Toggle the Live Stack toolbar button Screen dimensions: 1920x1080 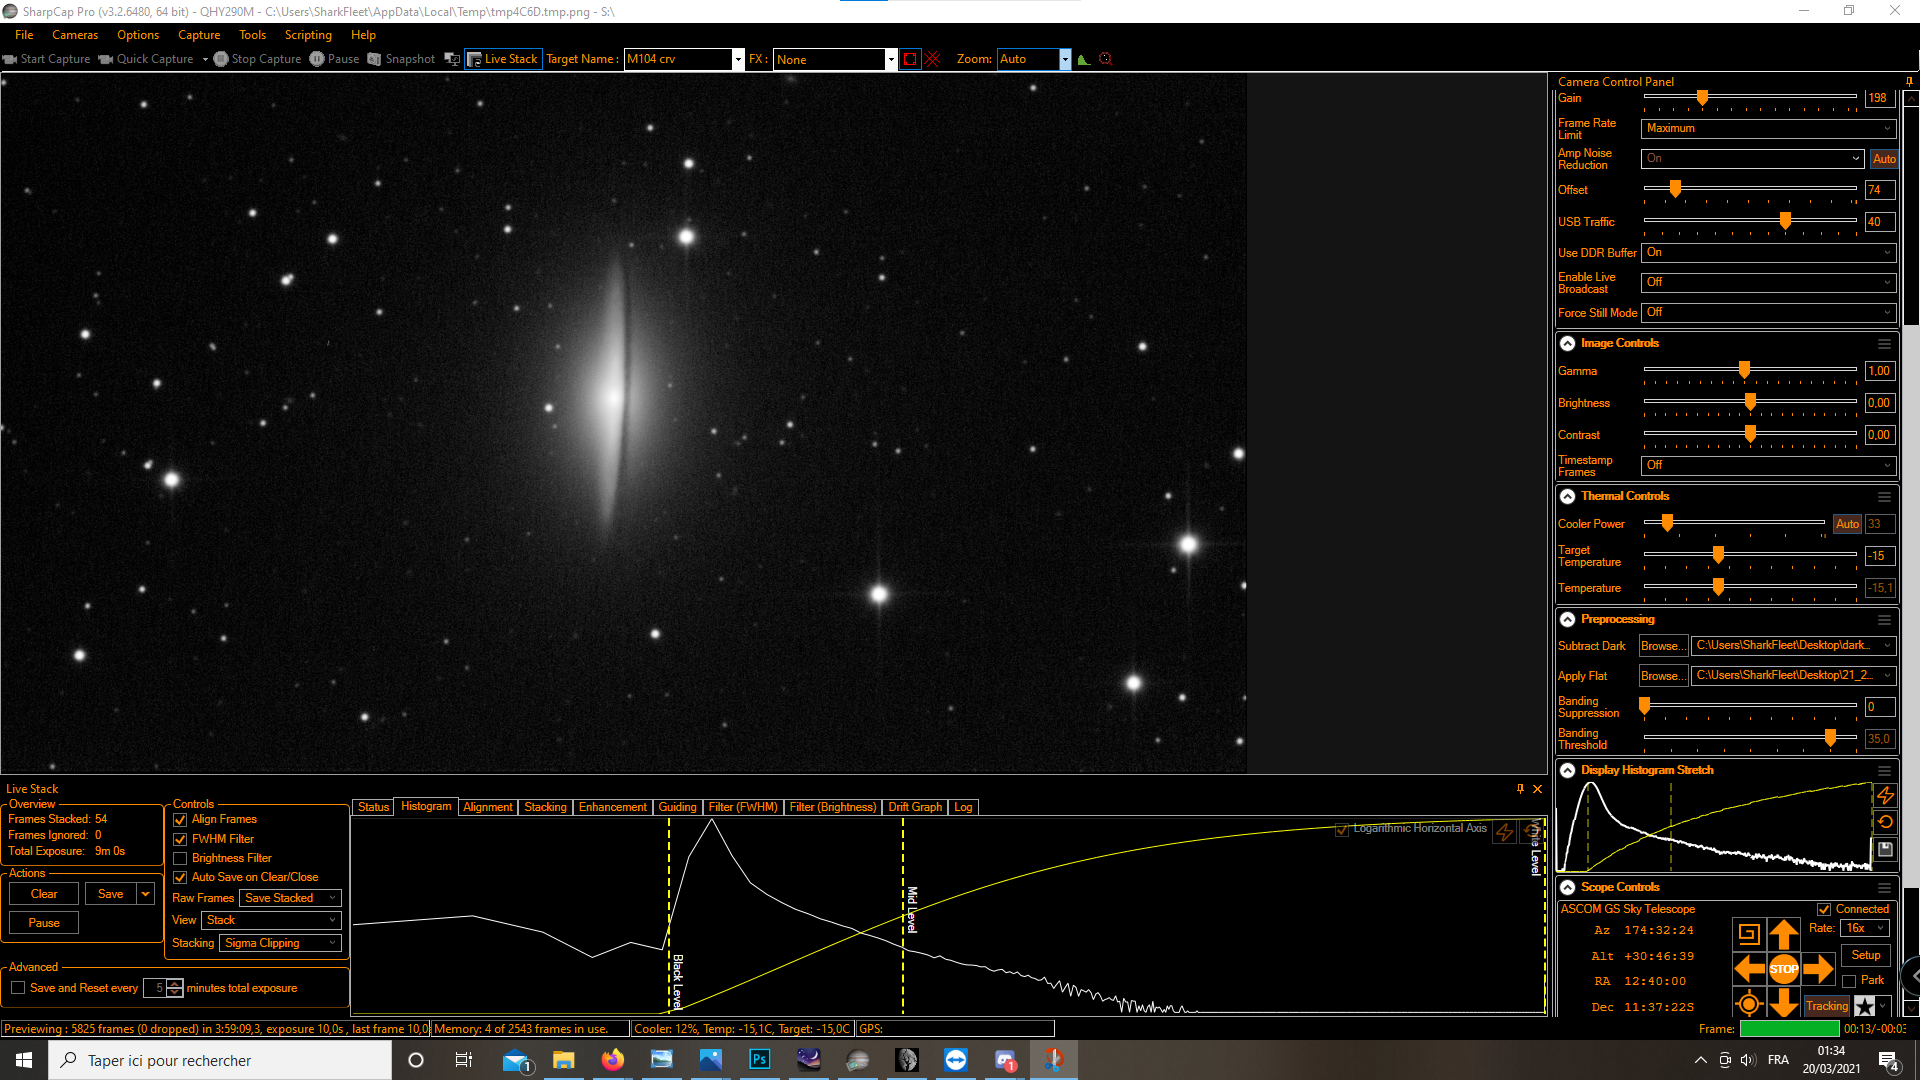tap(503, 59)
